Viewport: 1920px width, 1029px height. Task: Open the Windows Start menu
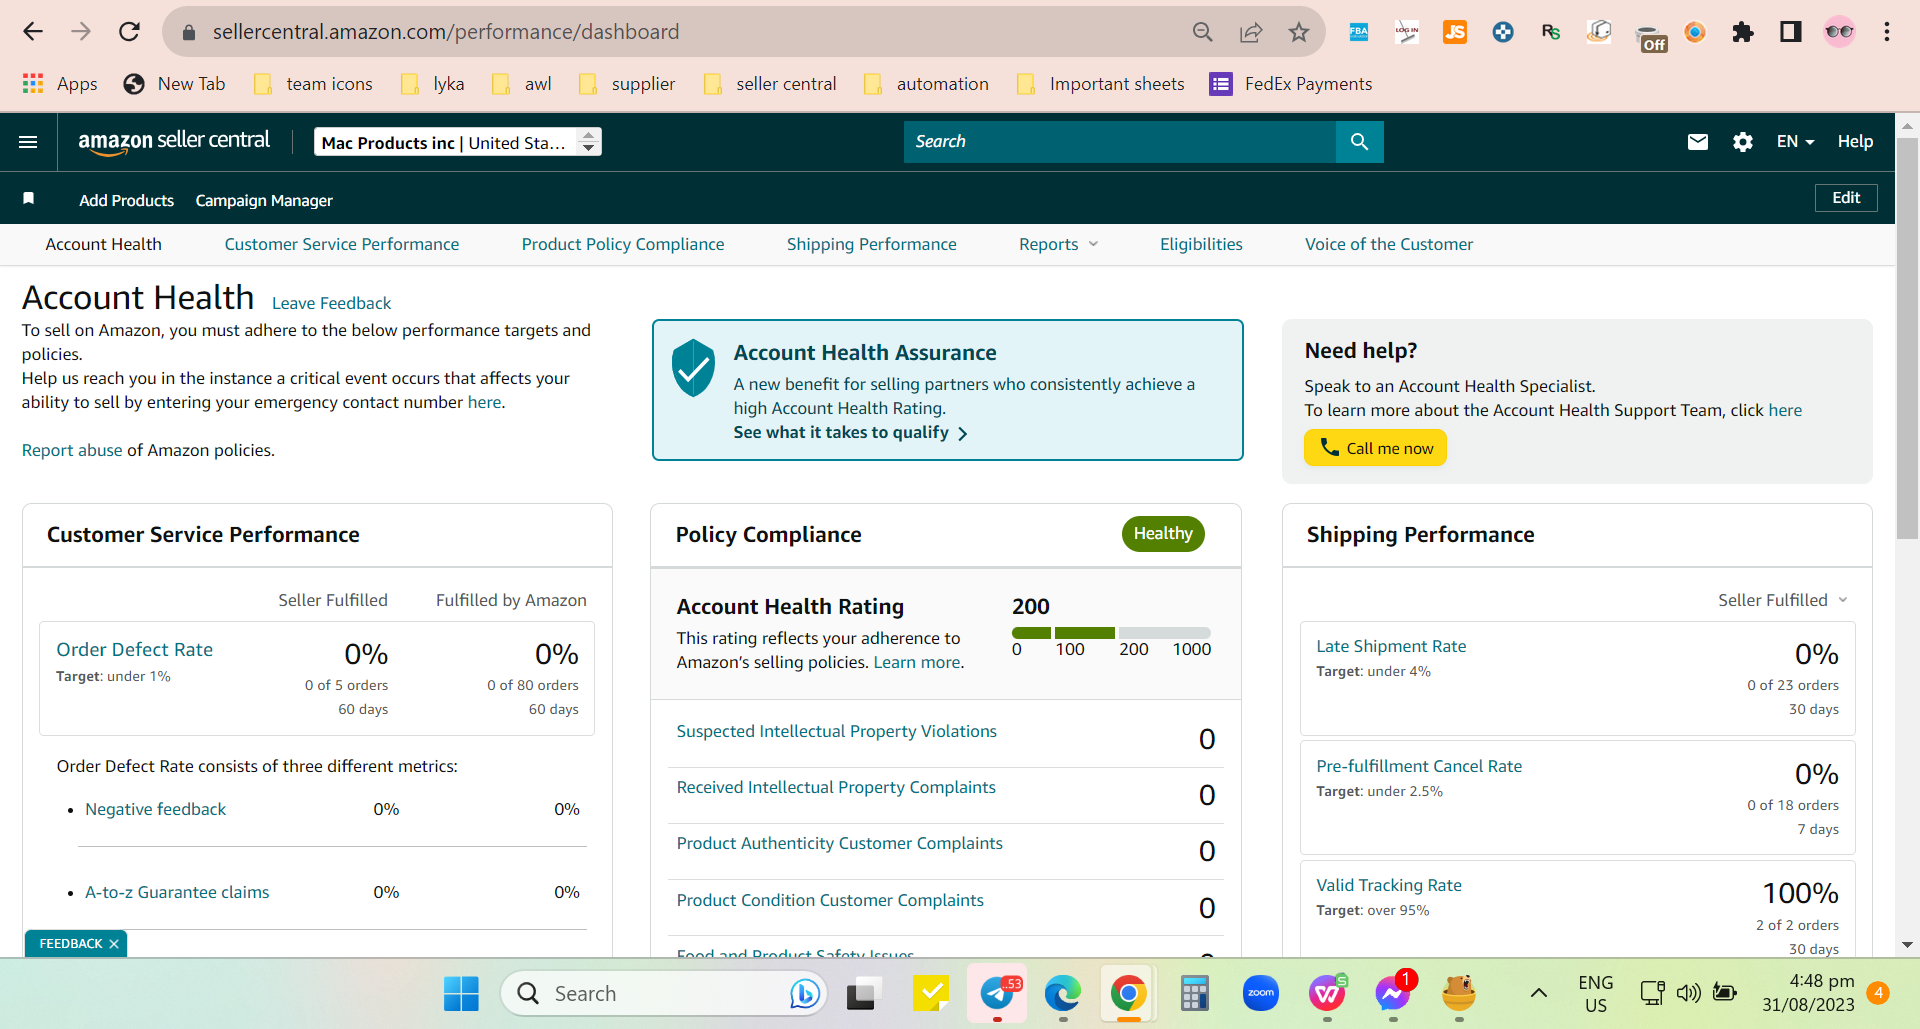coord(461,993)
